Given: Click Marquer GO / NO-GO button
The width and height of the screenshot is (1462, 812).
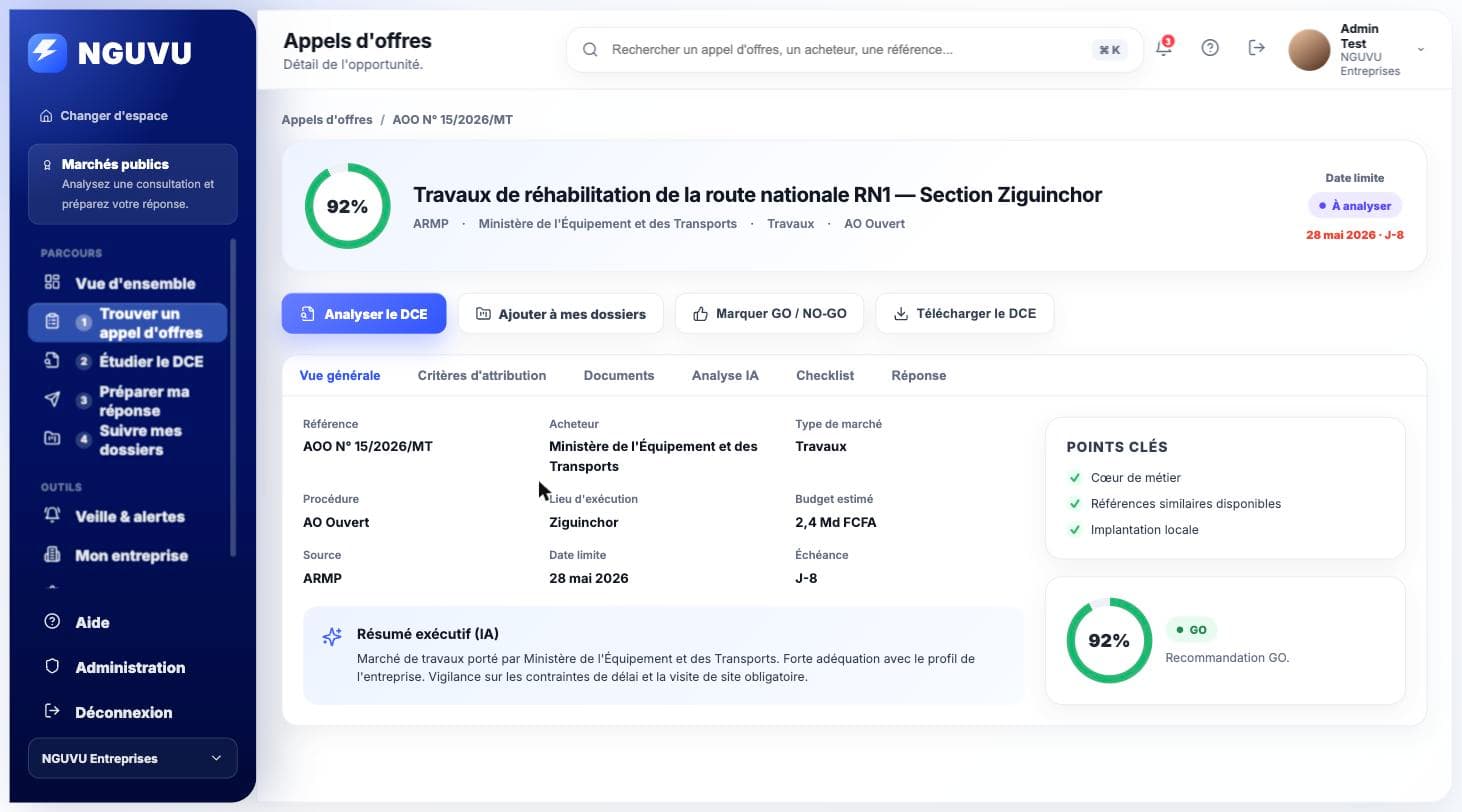Looking at the screenshot, I should pos(769,313).
